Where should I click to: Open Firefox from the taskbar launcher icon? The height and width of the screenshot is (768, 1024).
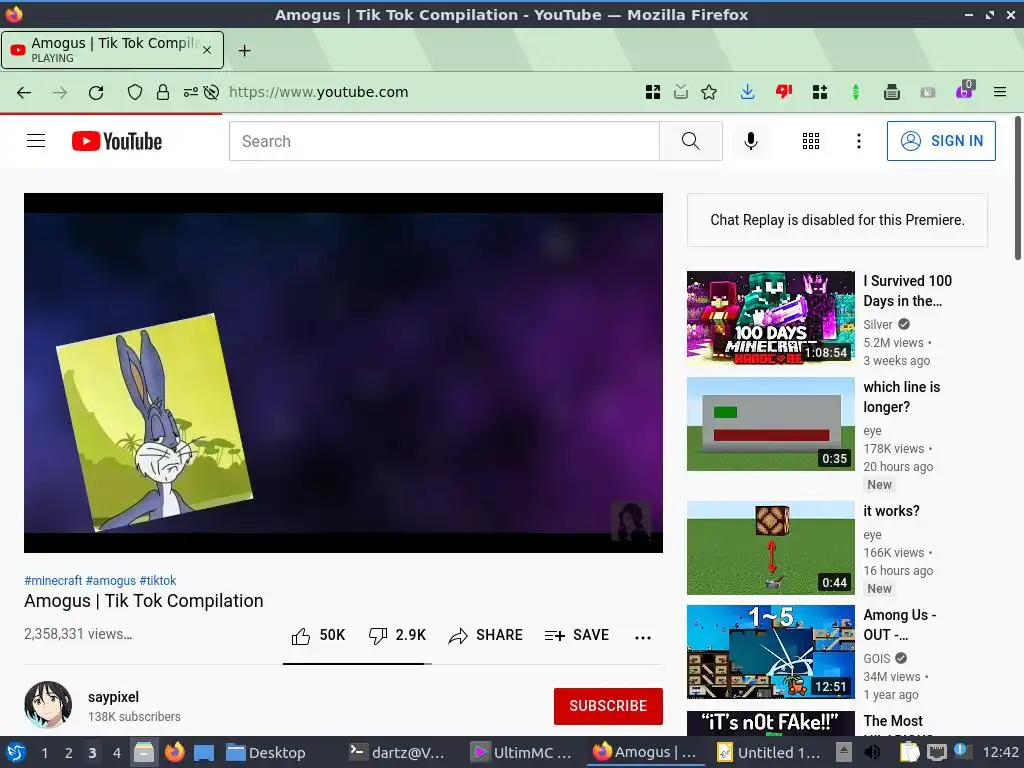tap(174, 752)
